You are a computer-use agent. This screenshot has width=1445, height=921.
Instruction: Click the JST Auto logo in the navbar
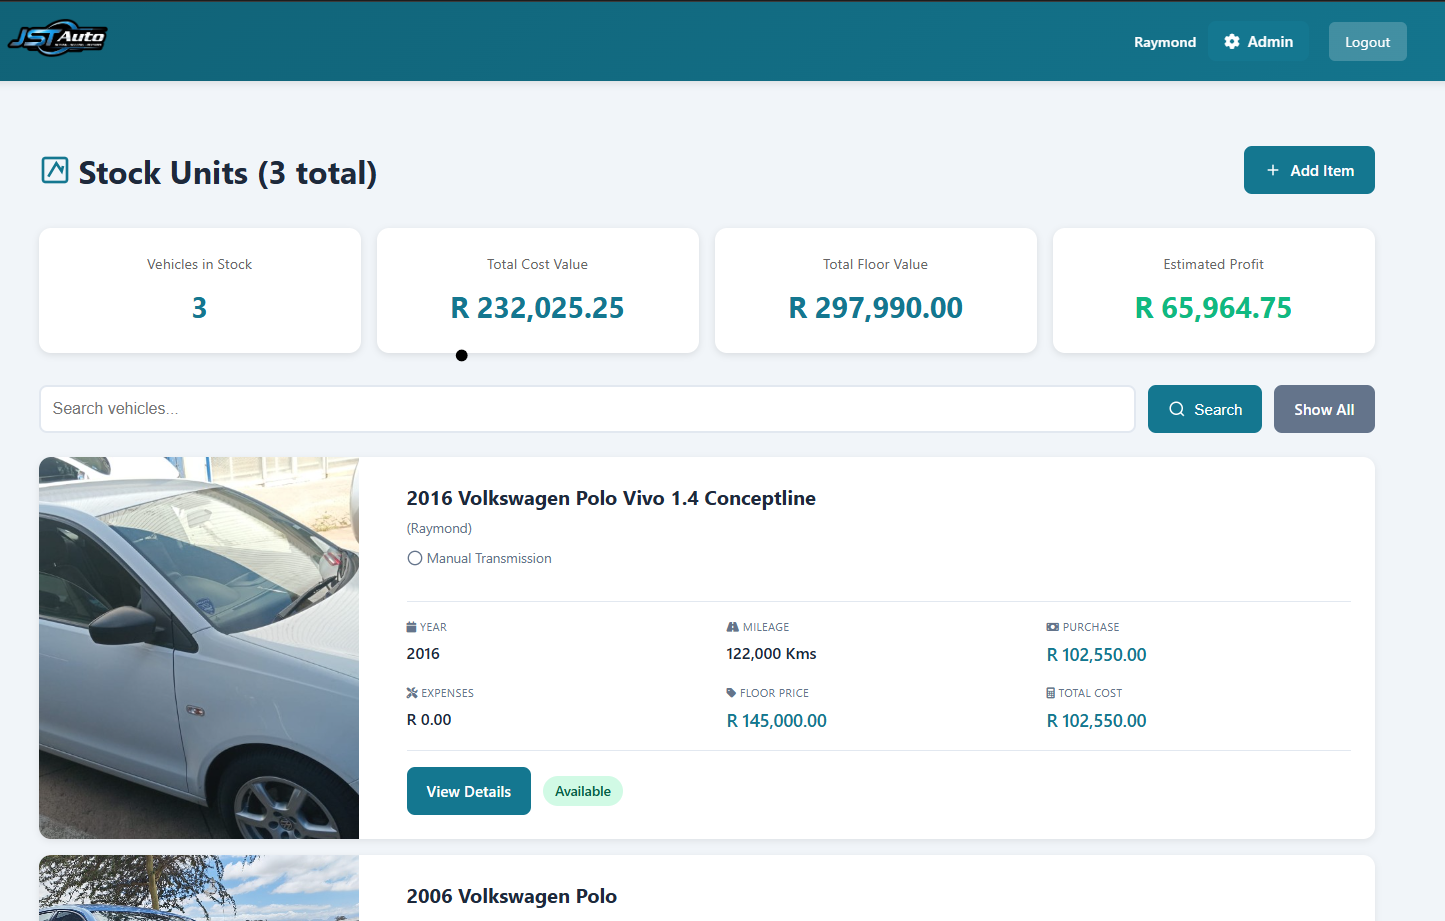click(x=57, y=39)
